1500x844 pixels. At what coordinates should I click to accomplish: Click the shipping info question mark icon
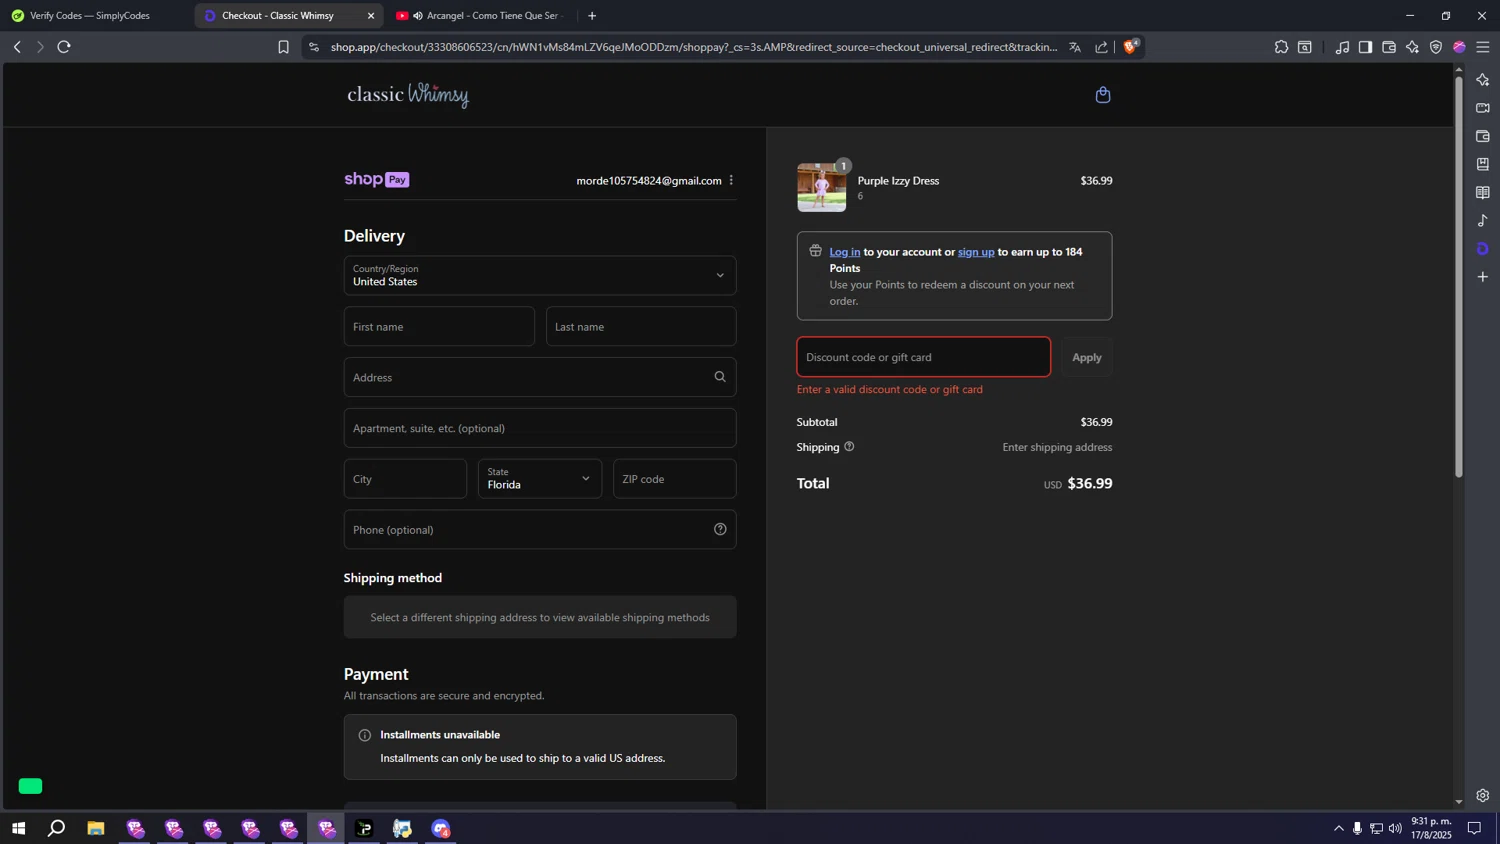(849, 447)
